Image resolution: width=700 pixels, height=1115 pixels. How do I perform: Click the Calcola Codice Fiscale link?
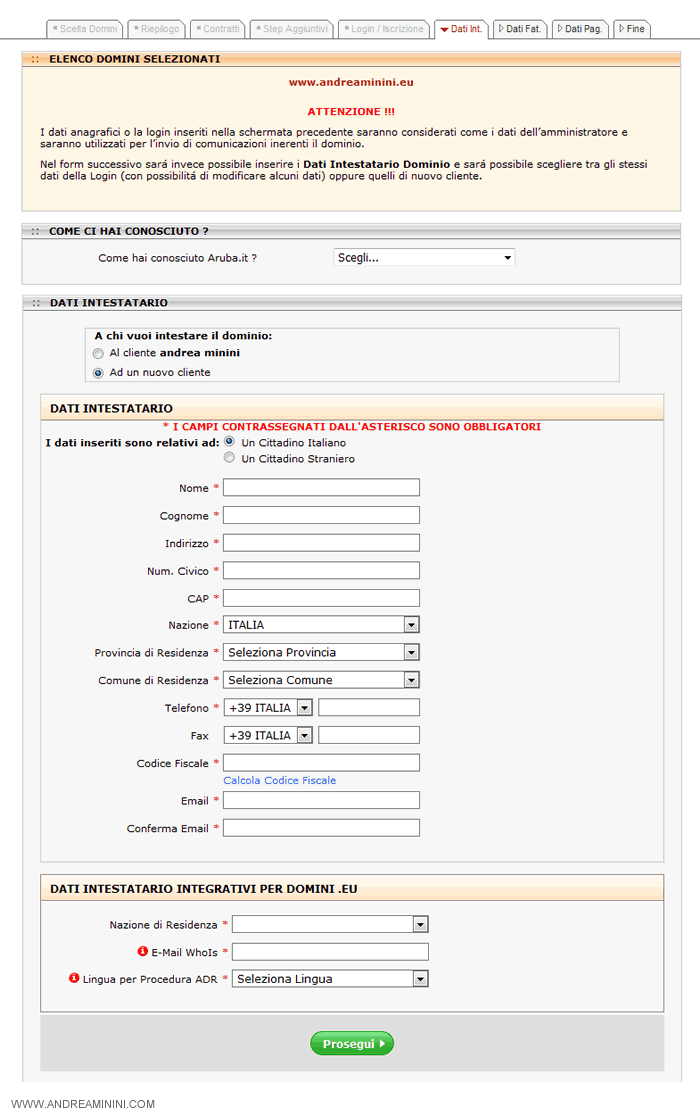coord(280,780)
